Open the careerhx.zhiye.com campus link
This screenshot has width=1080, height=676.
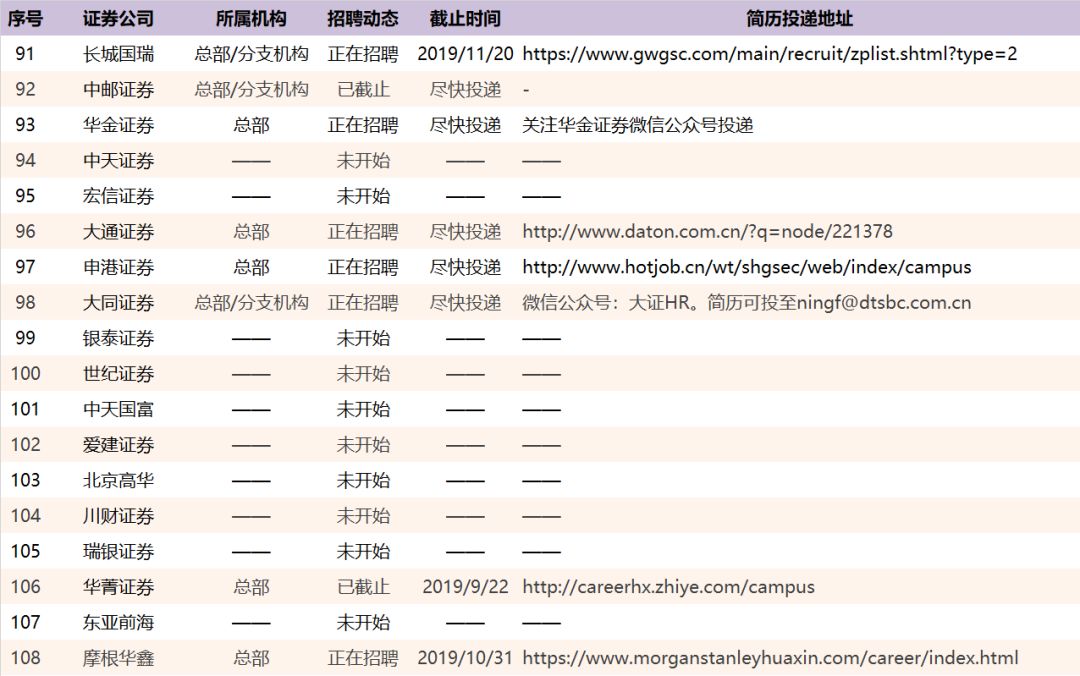(x=668, y=586)
